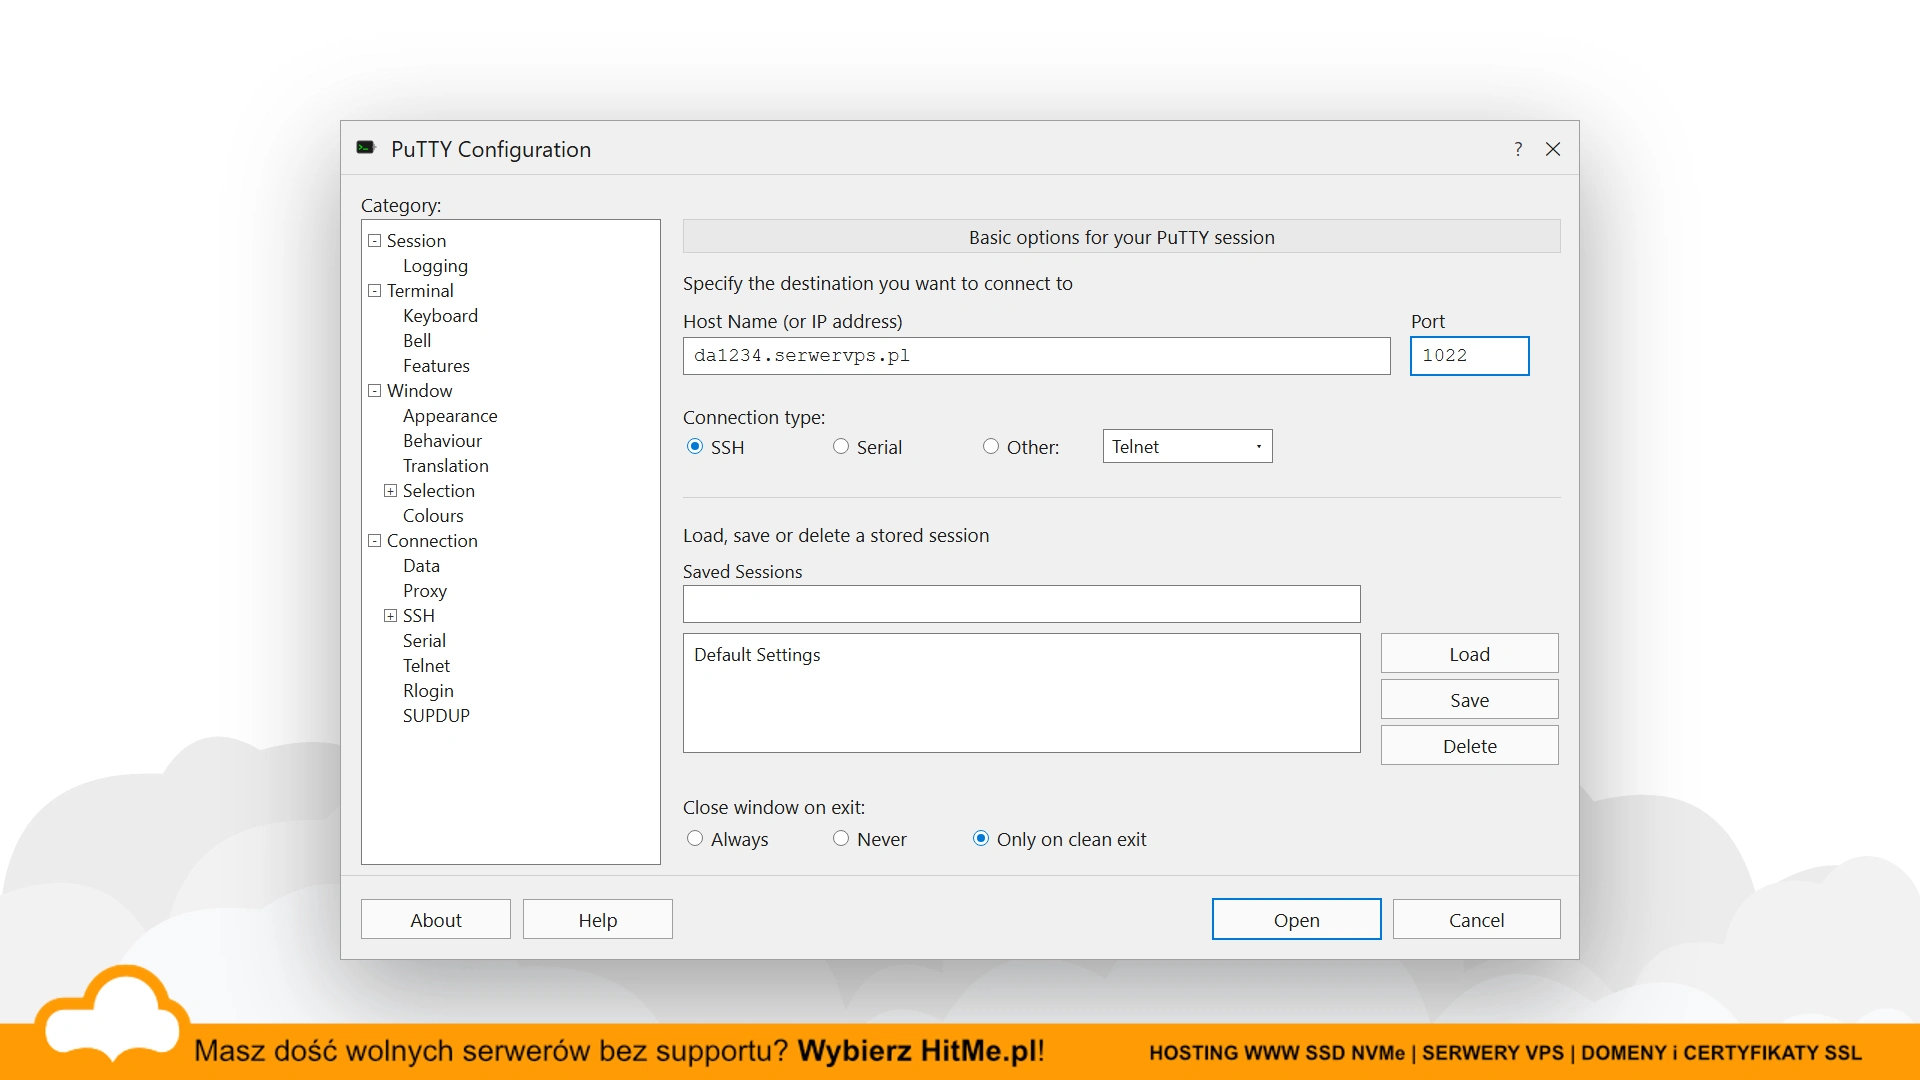
Task: Expand the Selection tree node
Action: pyautogui.click(x=391, y=491)
